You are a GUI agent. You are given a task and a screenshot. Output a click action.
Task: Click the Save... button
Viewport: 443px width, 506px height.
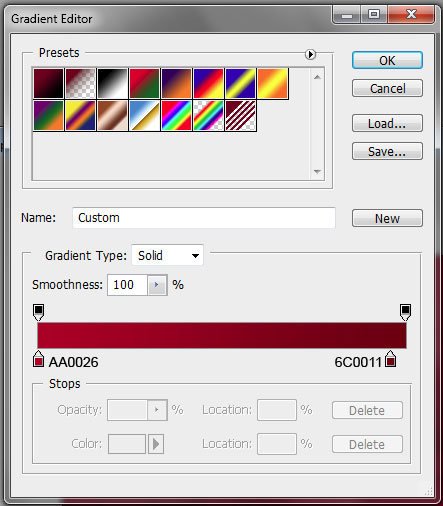pyautogui.click(x=387, y=151)
